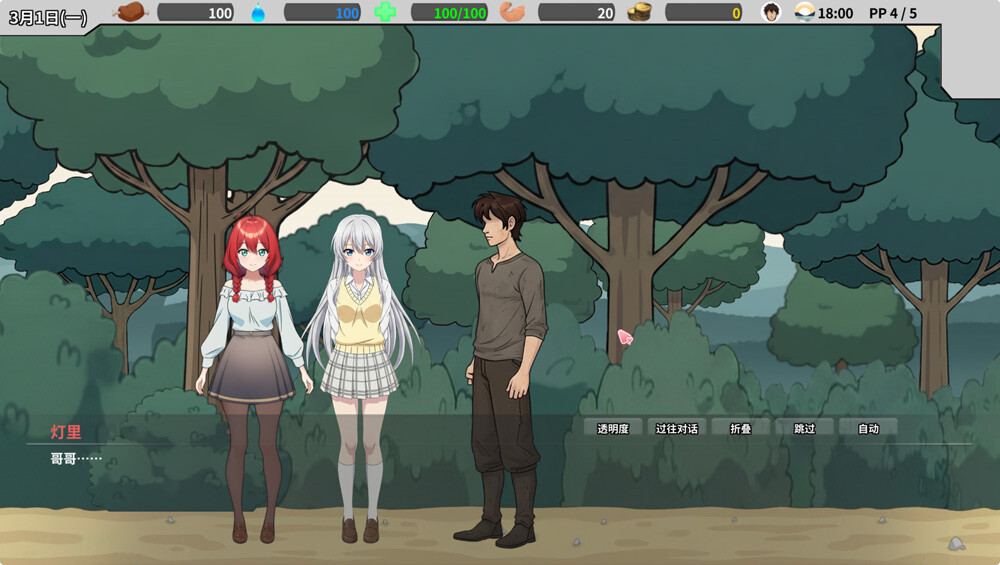Toggle the 自动 auto-play button
The width and height of the screenshot is (1000, 565).
[868, 429]
